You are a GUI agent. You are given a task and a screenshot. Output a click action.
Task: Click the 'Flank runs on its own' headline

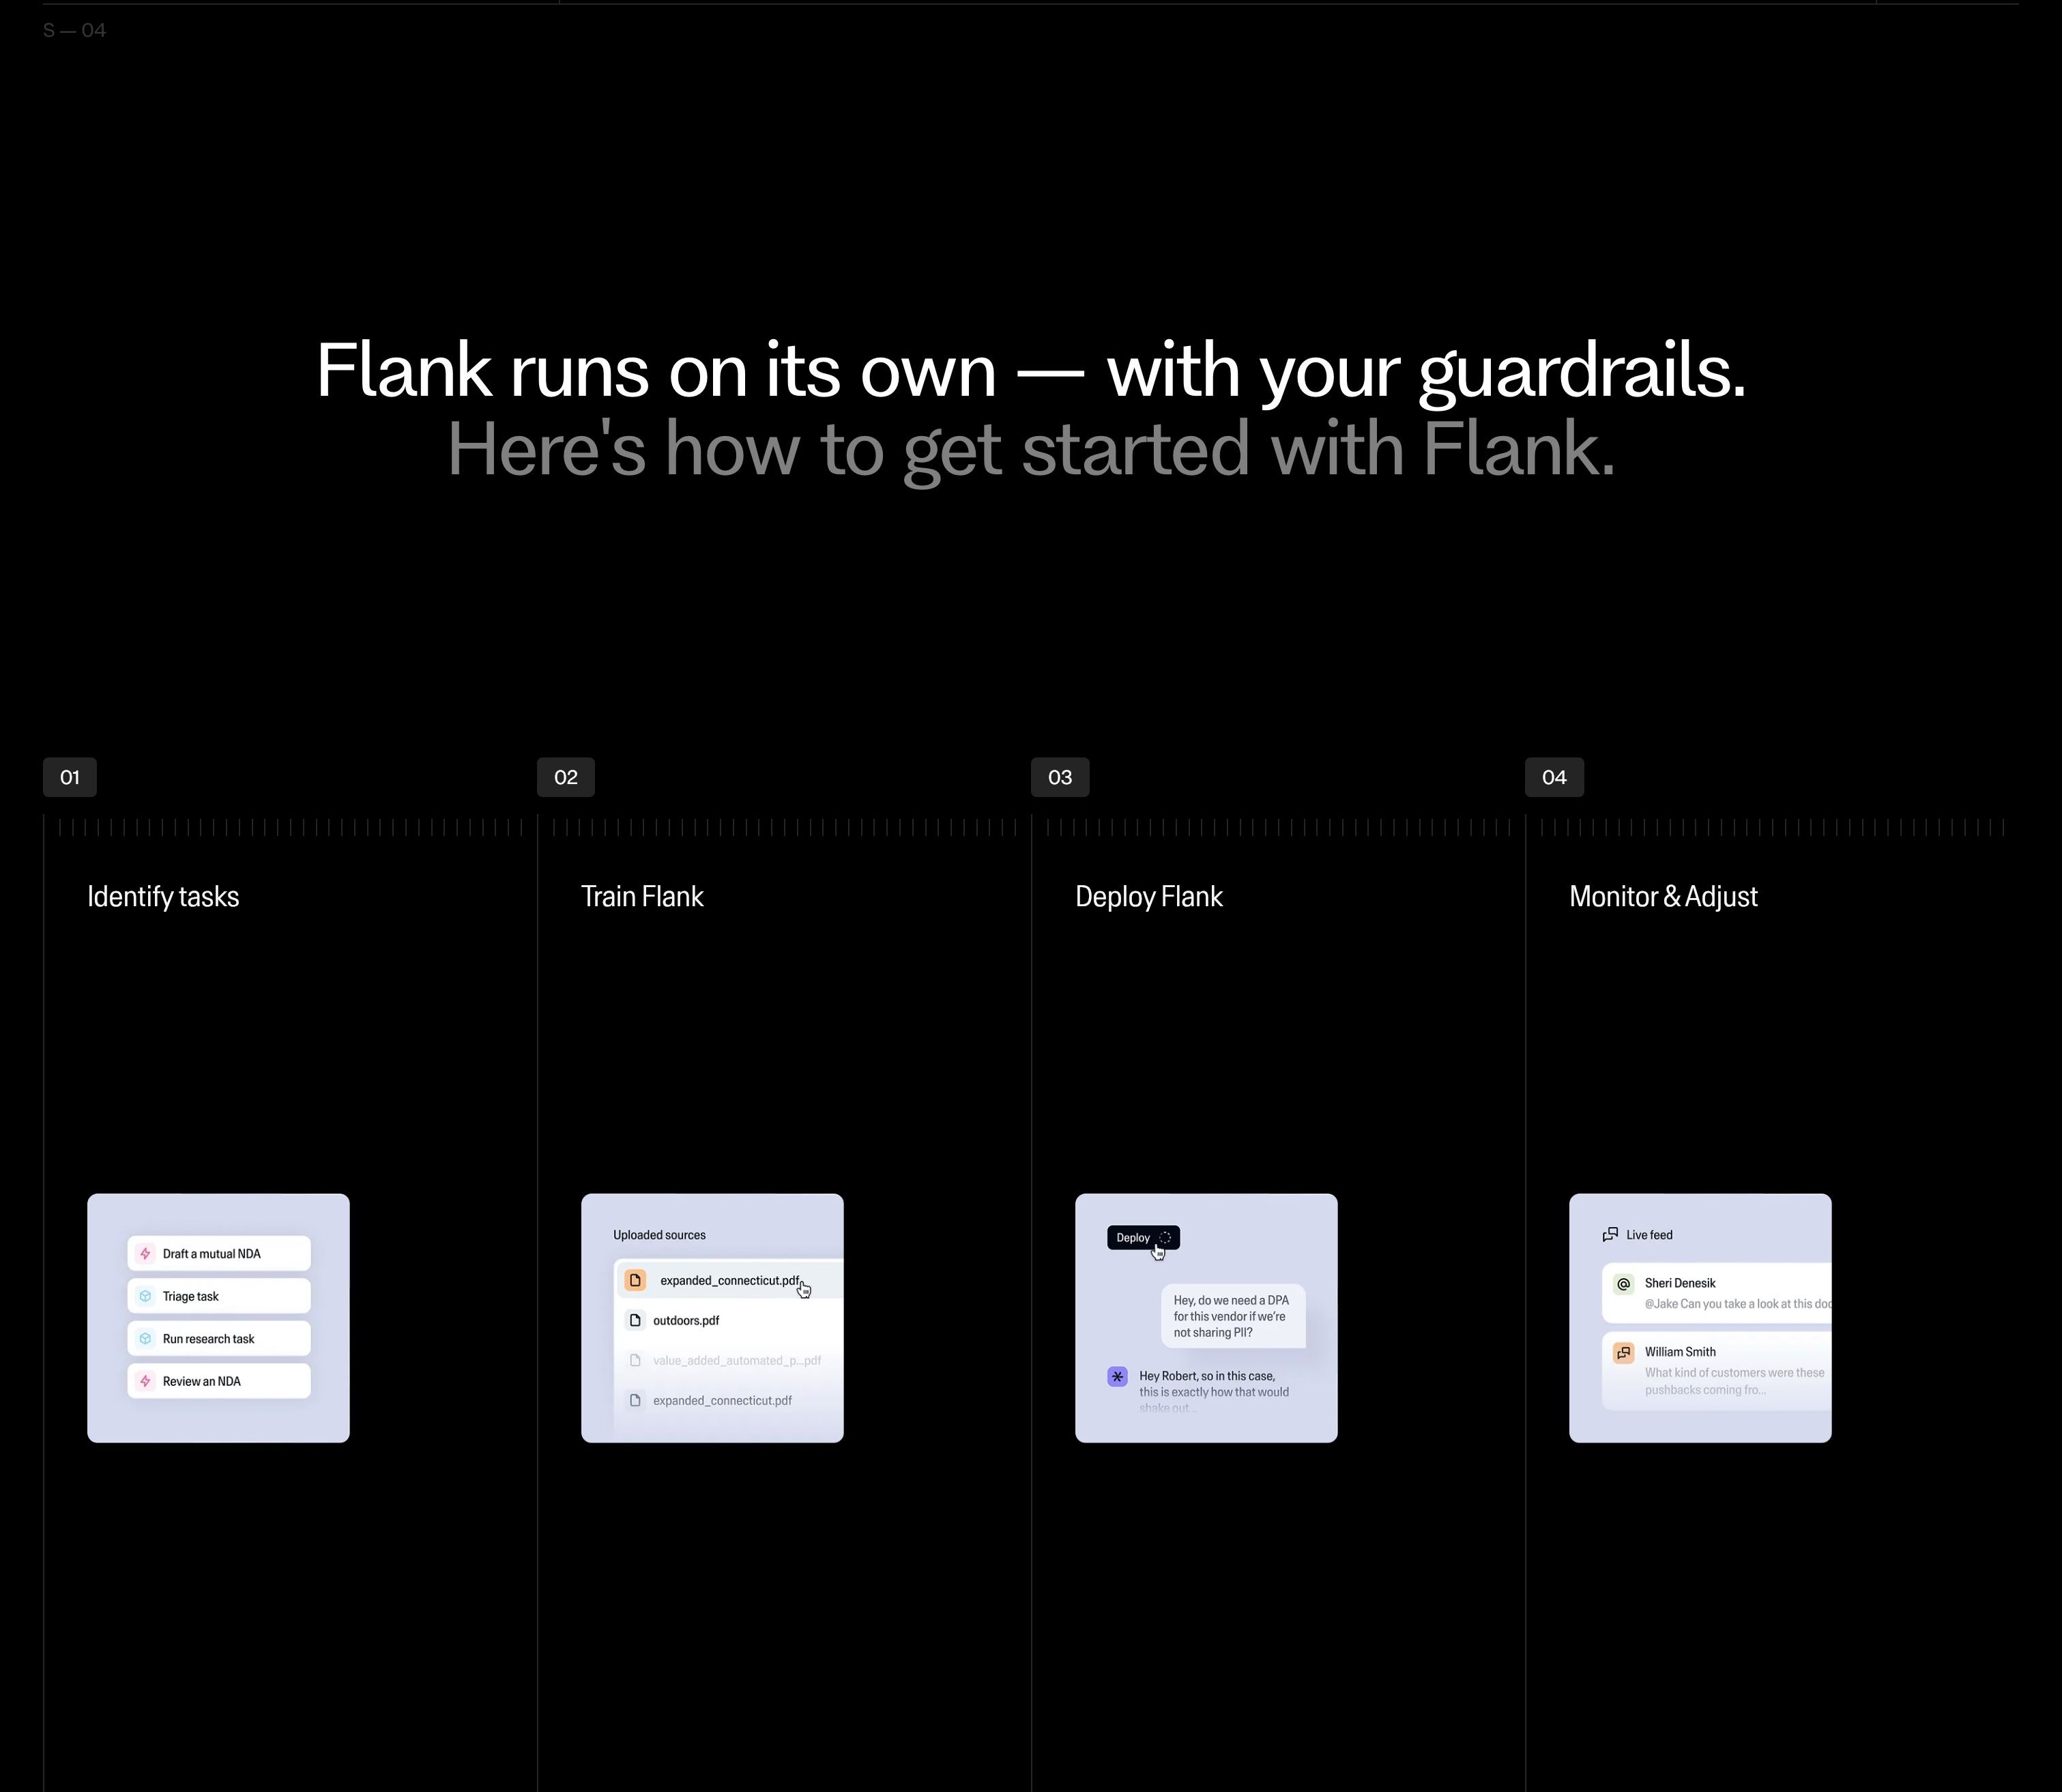(x=1031, y=371)
